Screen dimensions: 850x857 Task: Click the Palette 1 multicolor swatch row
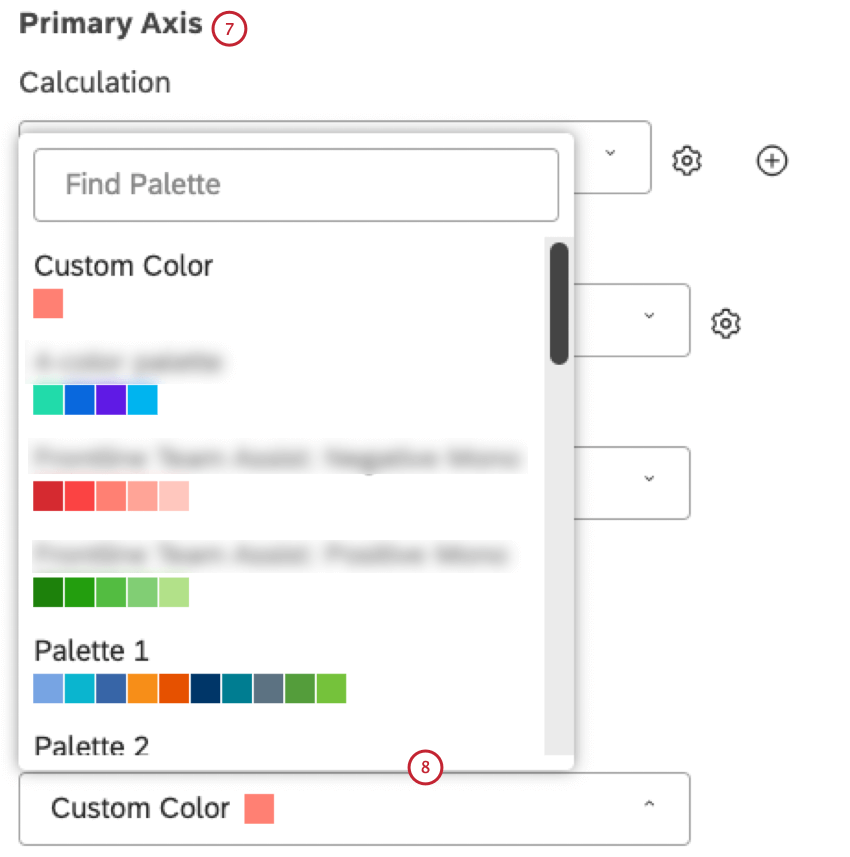pyautogui.click(x=189, y=688)
